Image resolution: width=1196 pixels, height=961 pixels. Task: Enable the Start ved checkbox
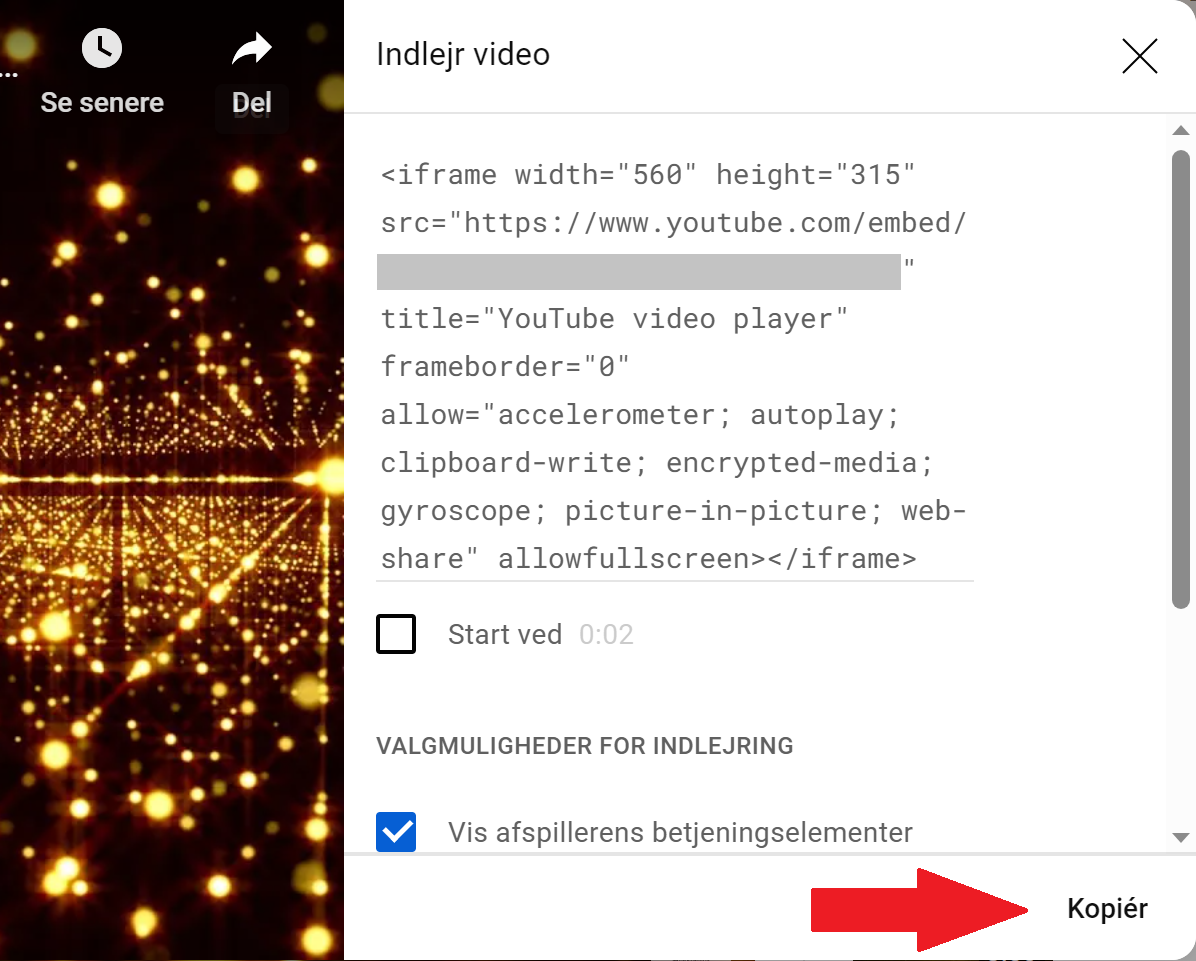coord(396,634)
